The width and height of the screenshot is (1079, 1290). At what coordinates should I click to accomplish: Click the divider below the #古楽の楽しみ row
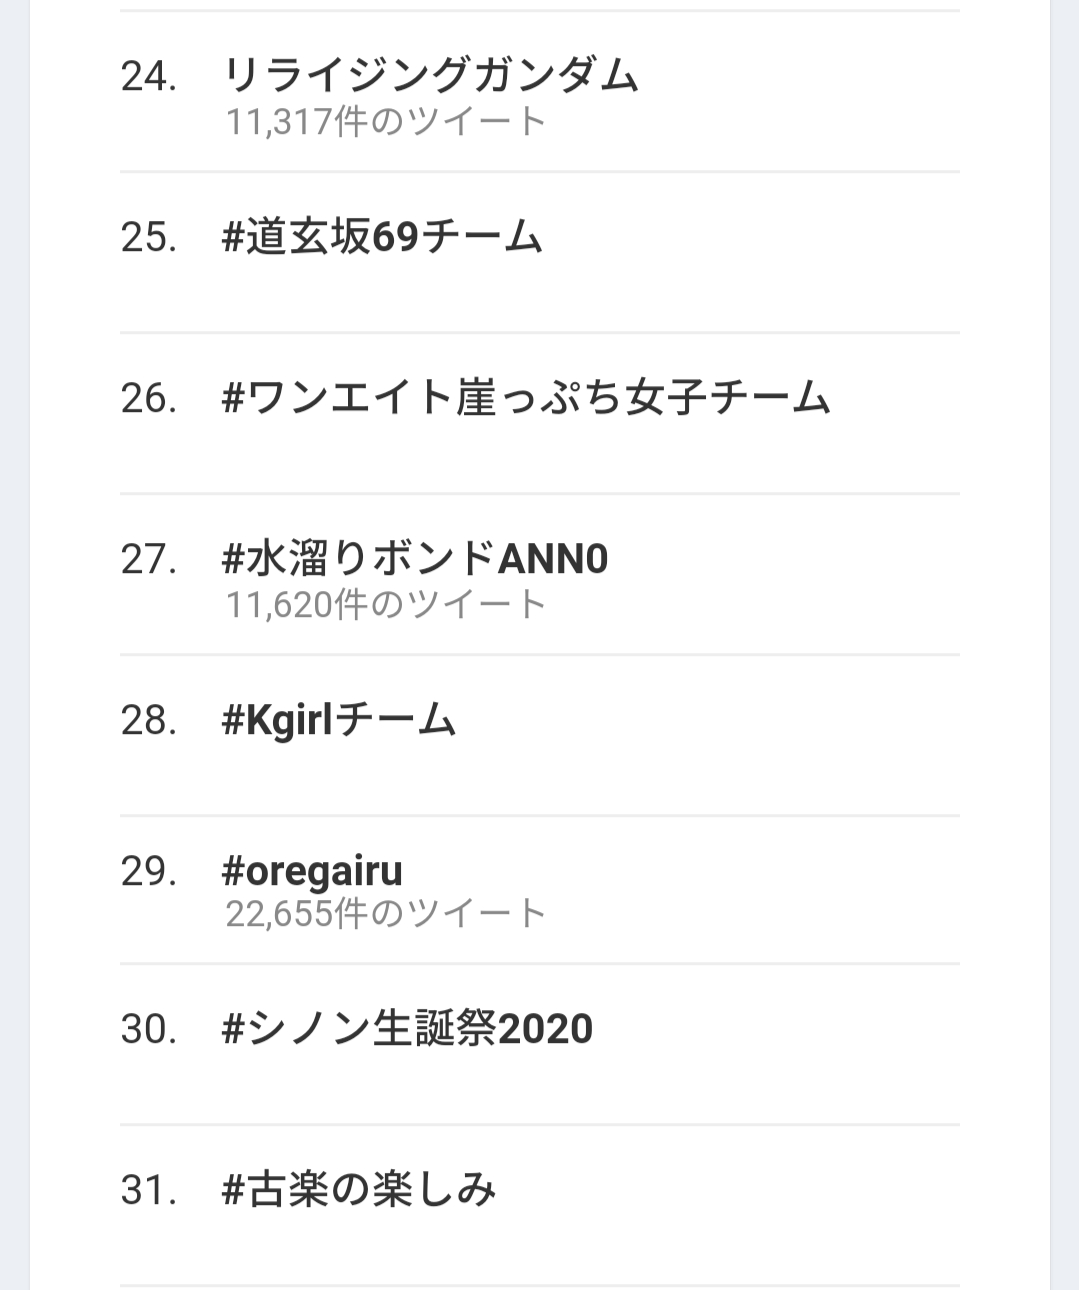pyautogui.click(x=540, y=1285)
